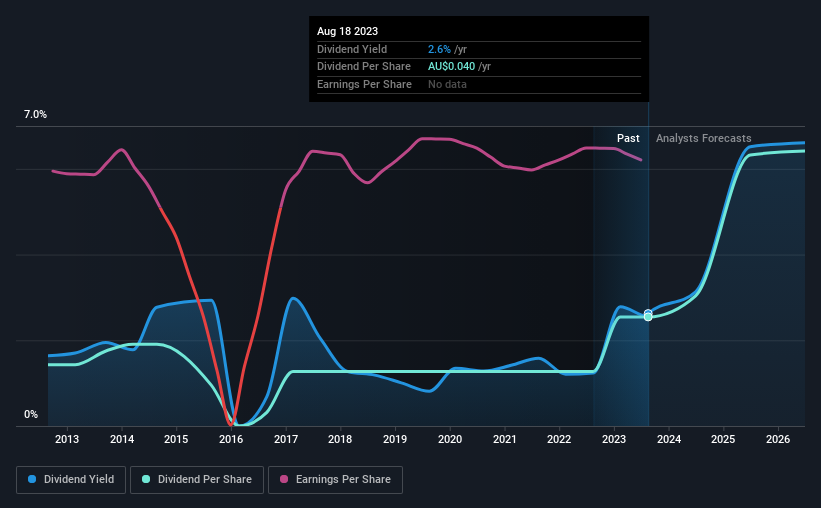
Task: Click the teal Dividend Per Share data point marker
Action: [x=648, y=317]
